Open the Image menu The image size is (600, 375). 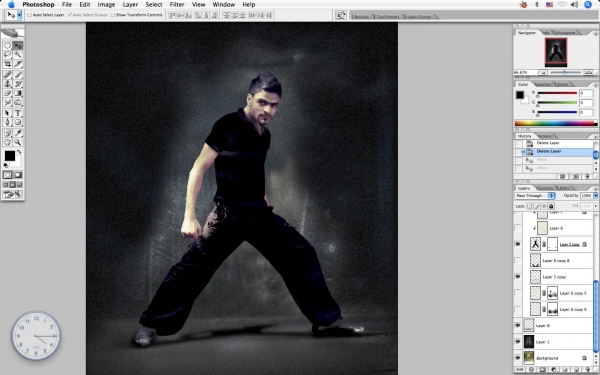tap(106, 5)
